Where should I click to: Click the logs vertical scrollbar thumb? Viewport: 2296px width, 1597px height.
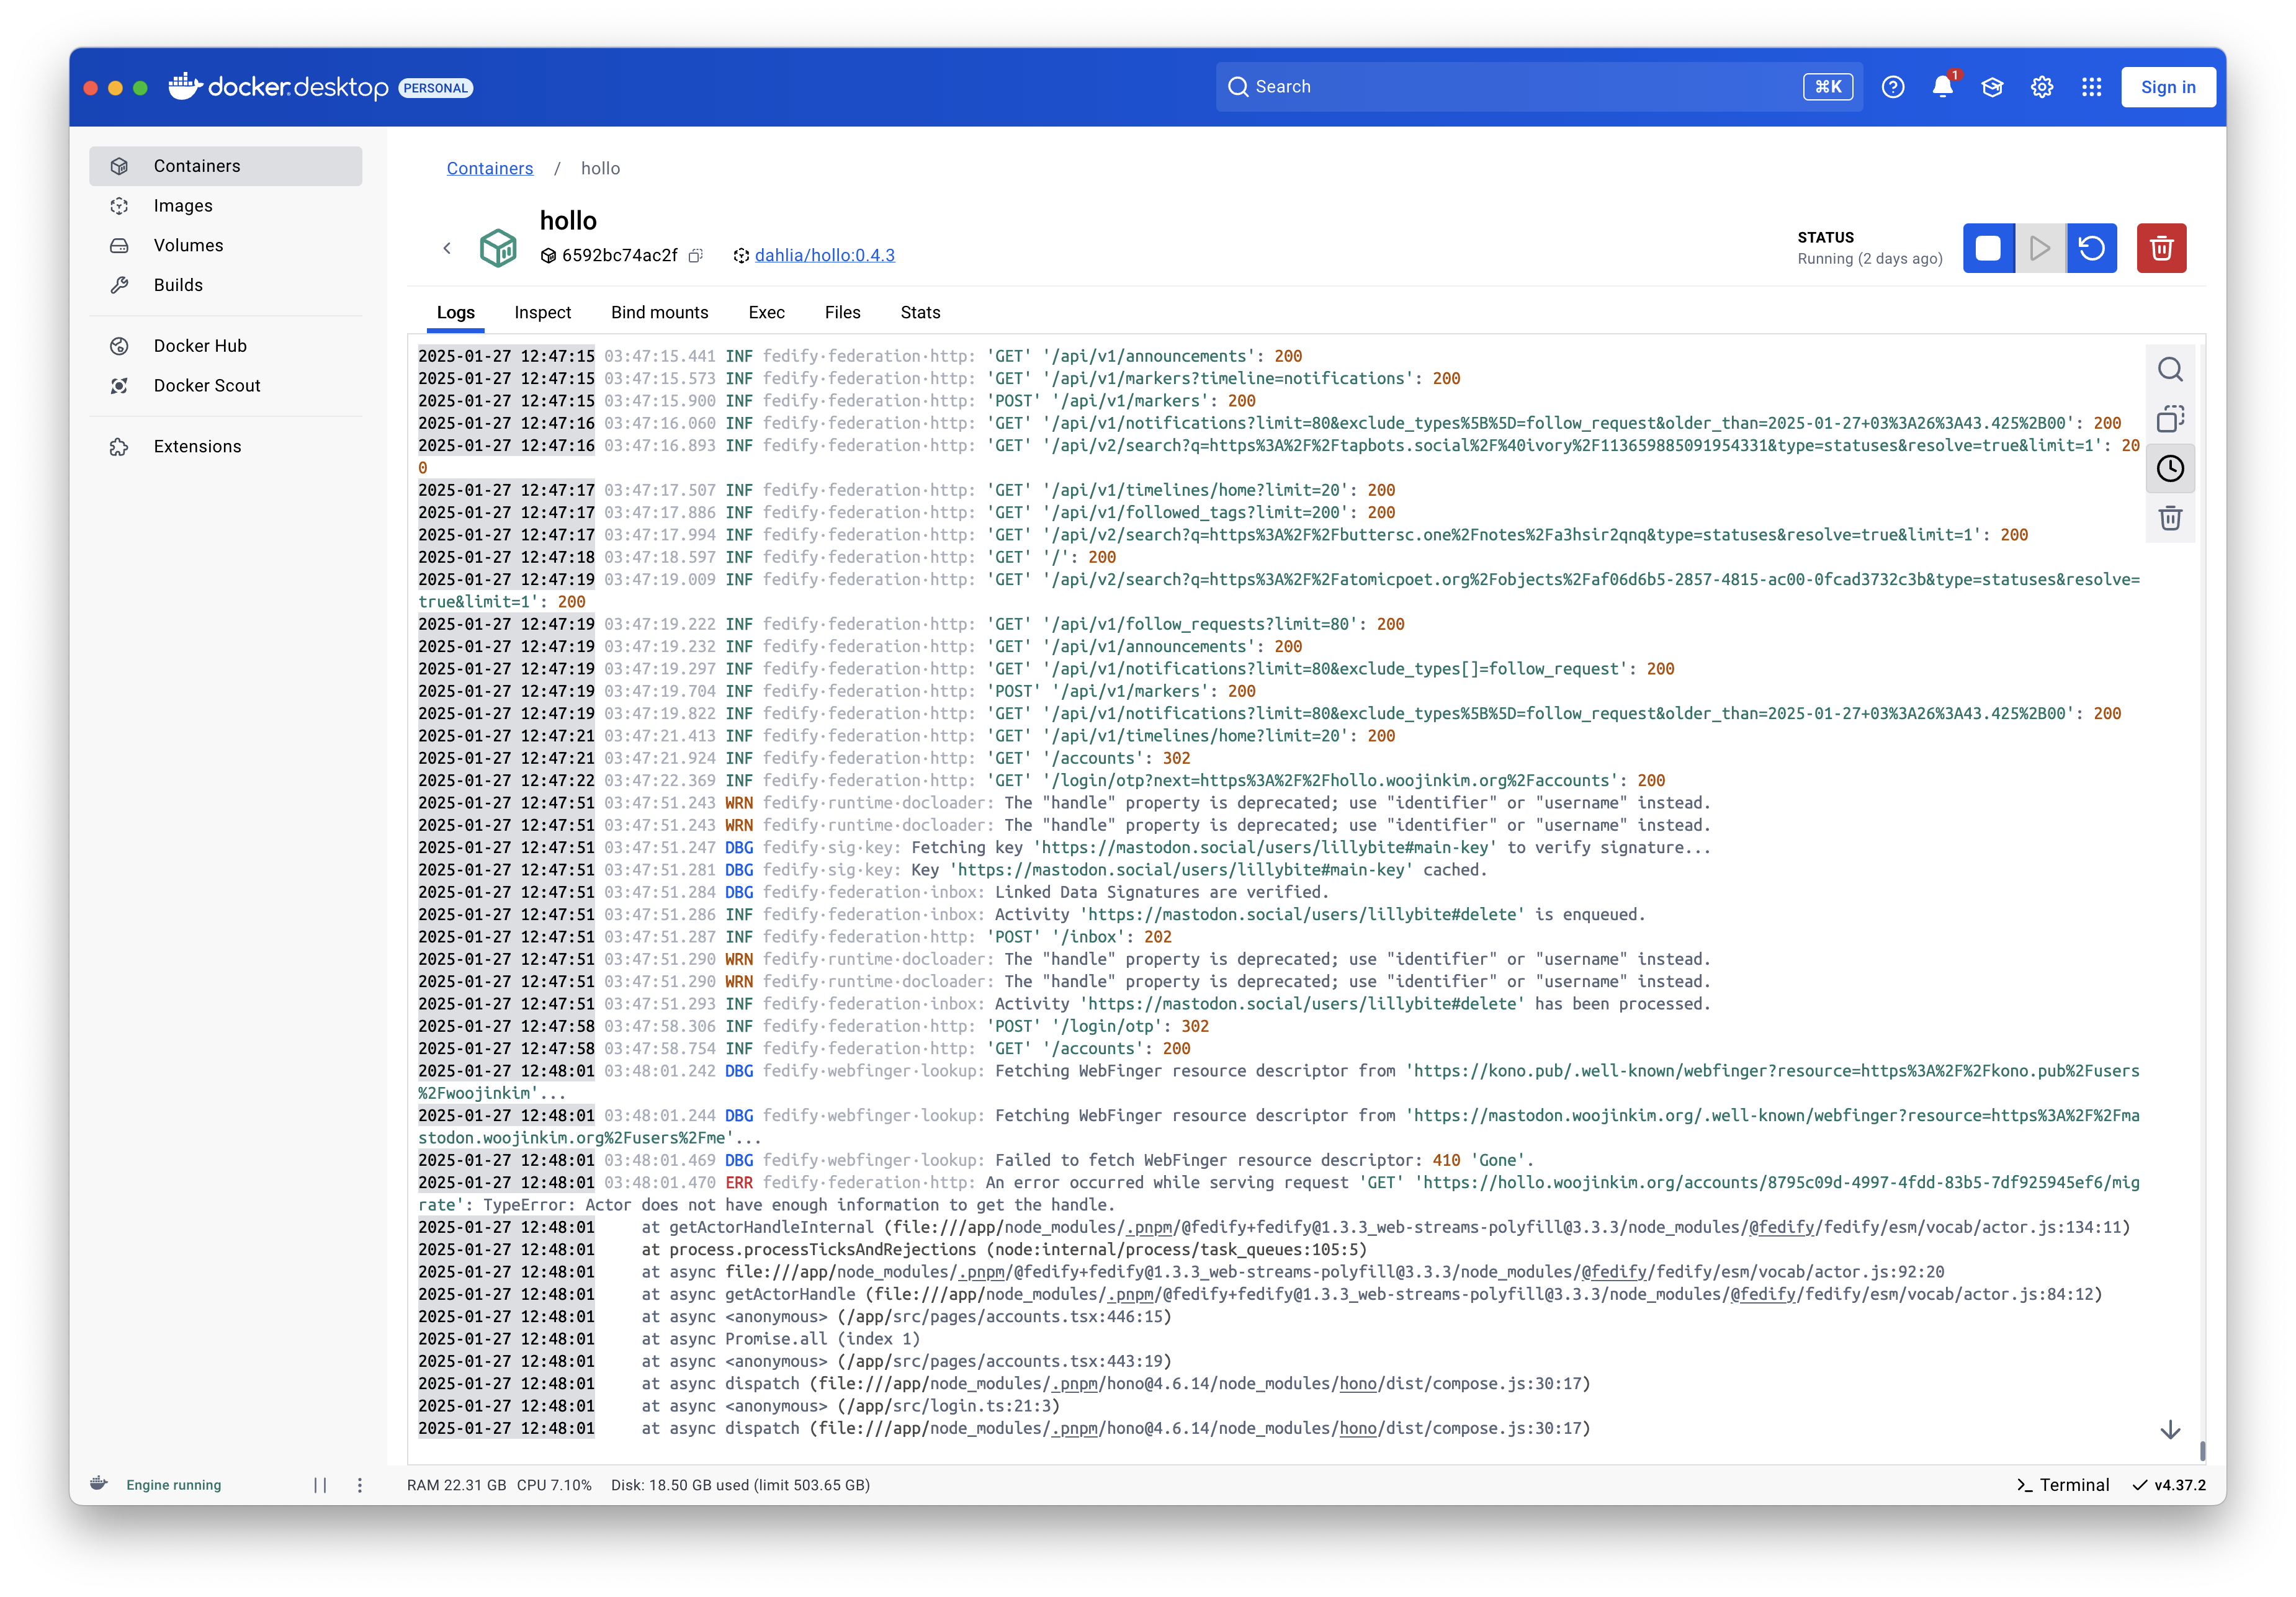2202,1451
